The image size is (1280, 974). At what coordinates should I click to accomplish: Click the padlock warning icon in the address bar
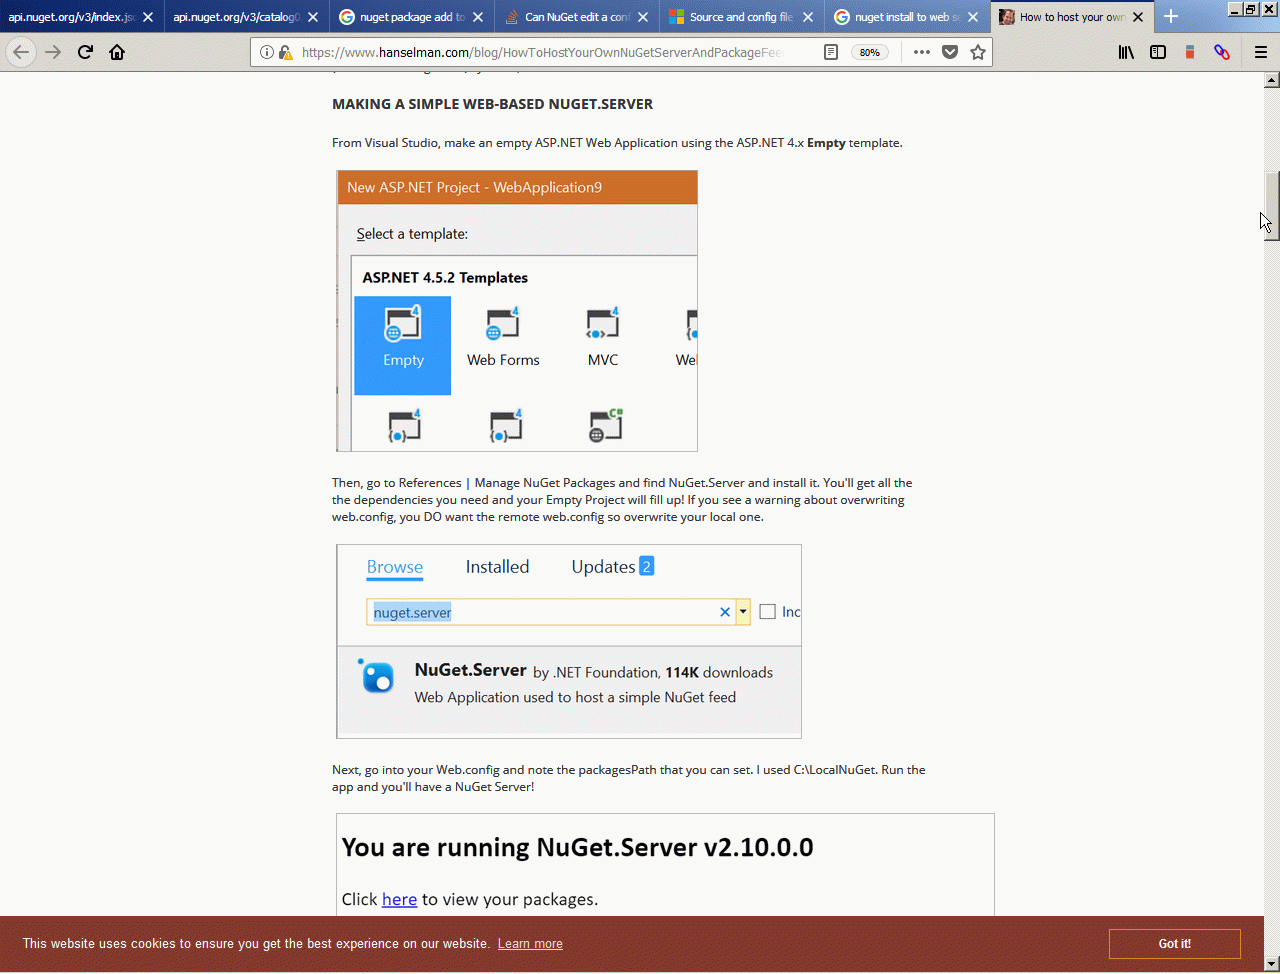tap(286, 52)
